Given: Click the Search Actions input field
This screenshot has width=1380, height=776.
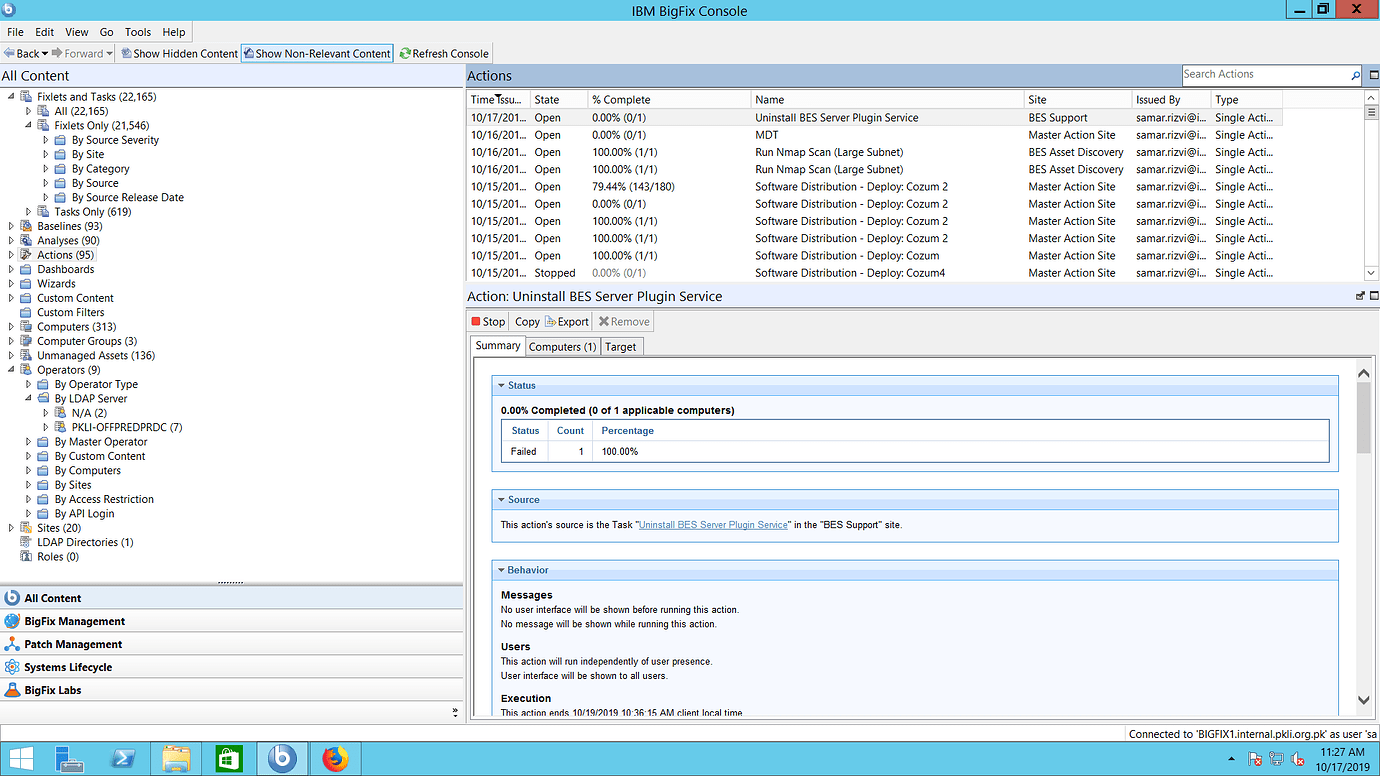Looking at the screenshot, I should [x=1263, y=75].
